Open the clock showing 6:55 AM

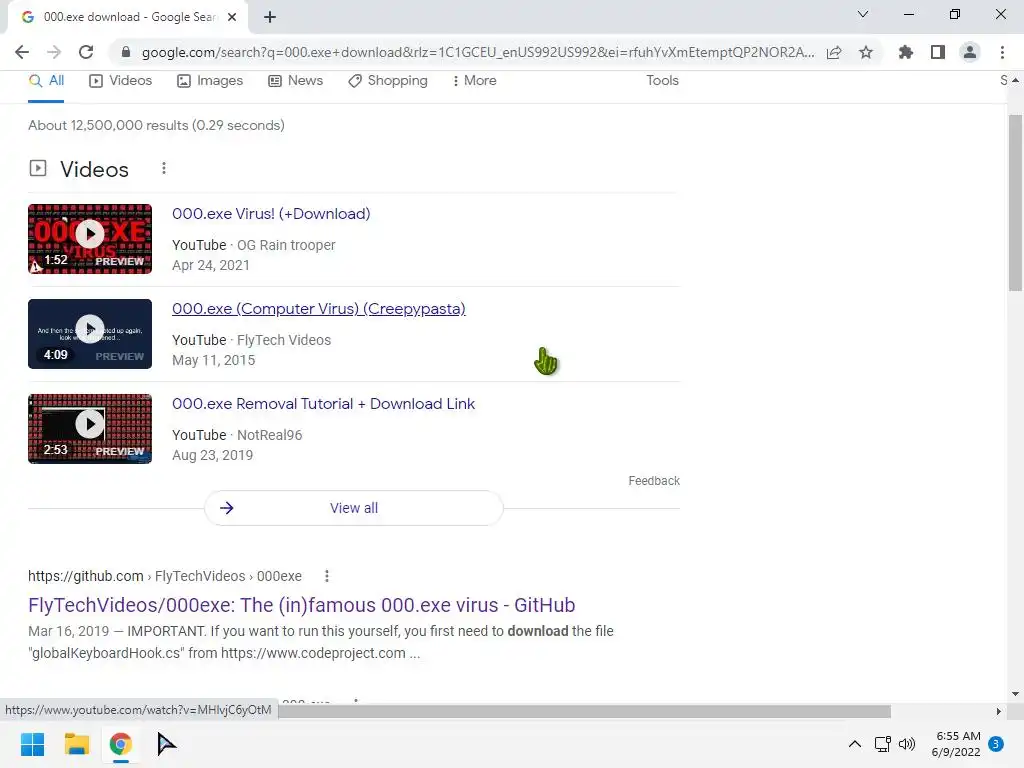point(956,744)
